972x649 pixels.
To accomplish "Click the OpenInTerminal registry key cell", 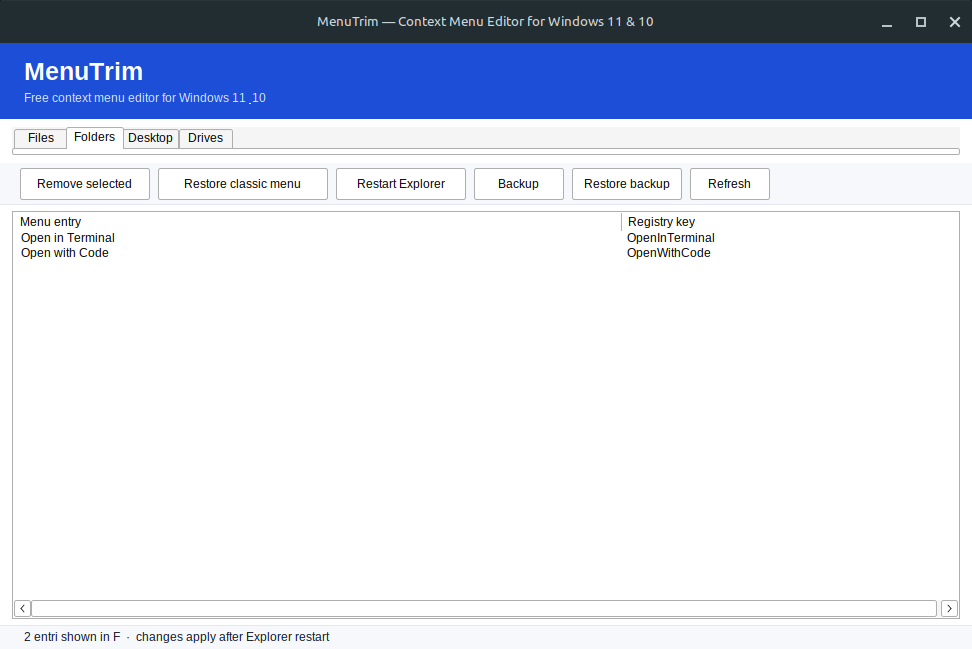I will point(670,238).
